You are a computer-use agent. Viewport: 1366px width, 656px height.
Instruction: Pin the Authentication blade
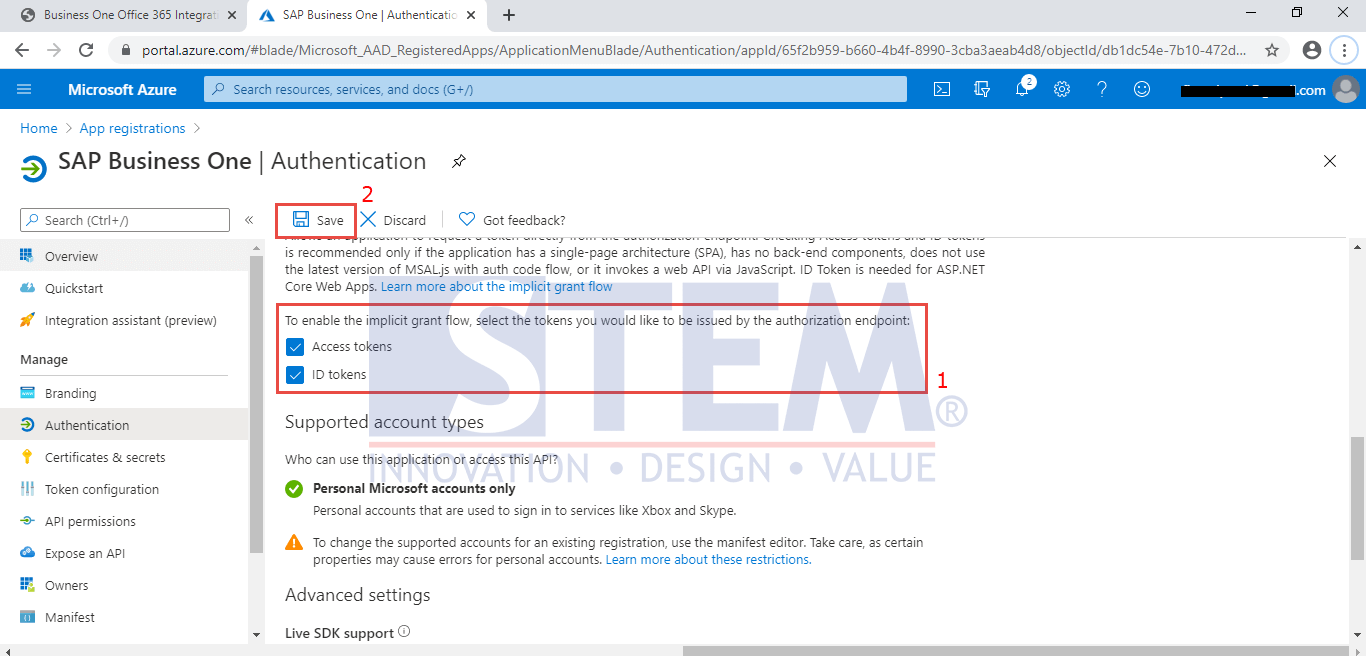coord(458,161)
